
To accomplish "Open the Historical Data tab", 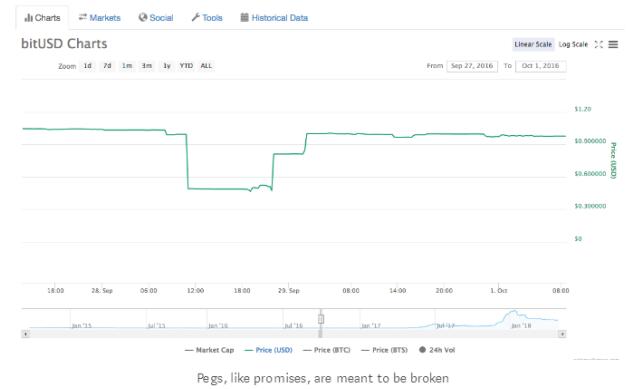I will click(x=274, y=18).
